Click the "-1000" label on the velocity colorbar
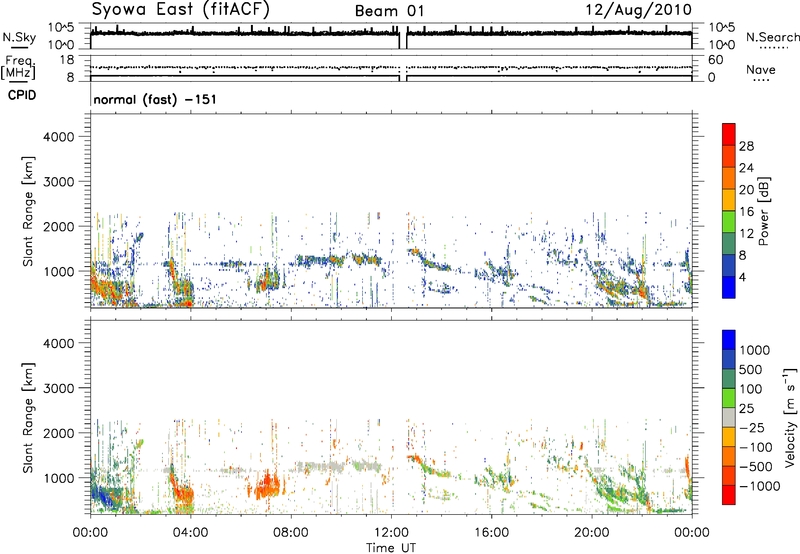The width and height of the screenshot is (800, 554). tap(759, 486)
